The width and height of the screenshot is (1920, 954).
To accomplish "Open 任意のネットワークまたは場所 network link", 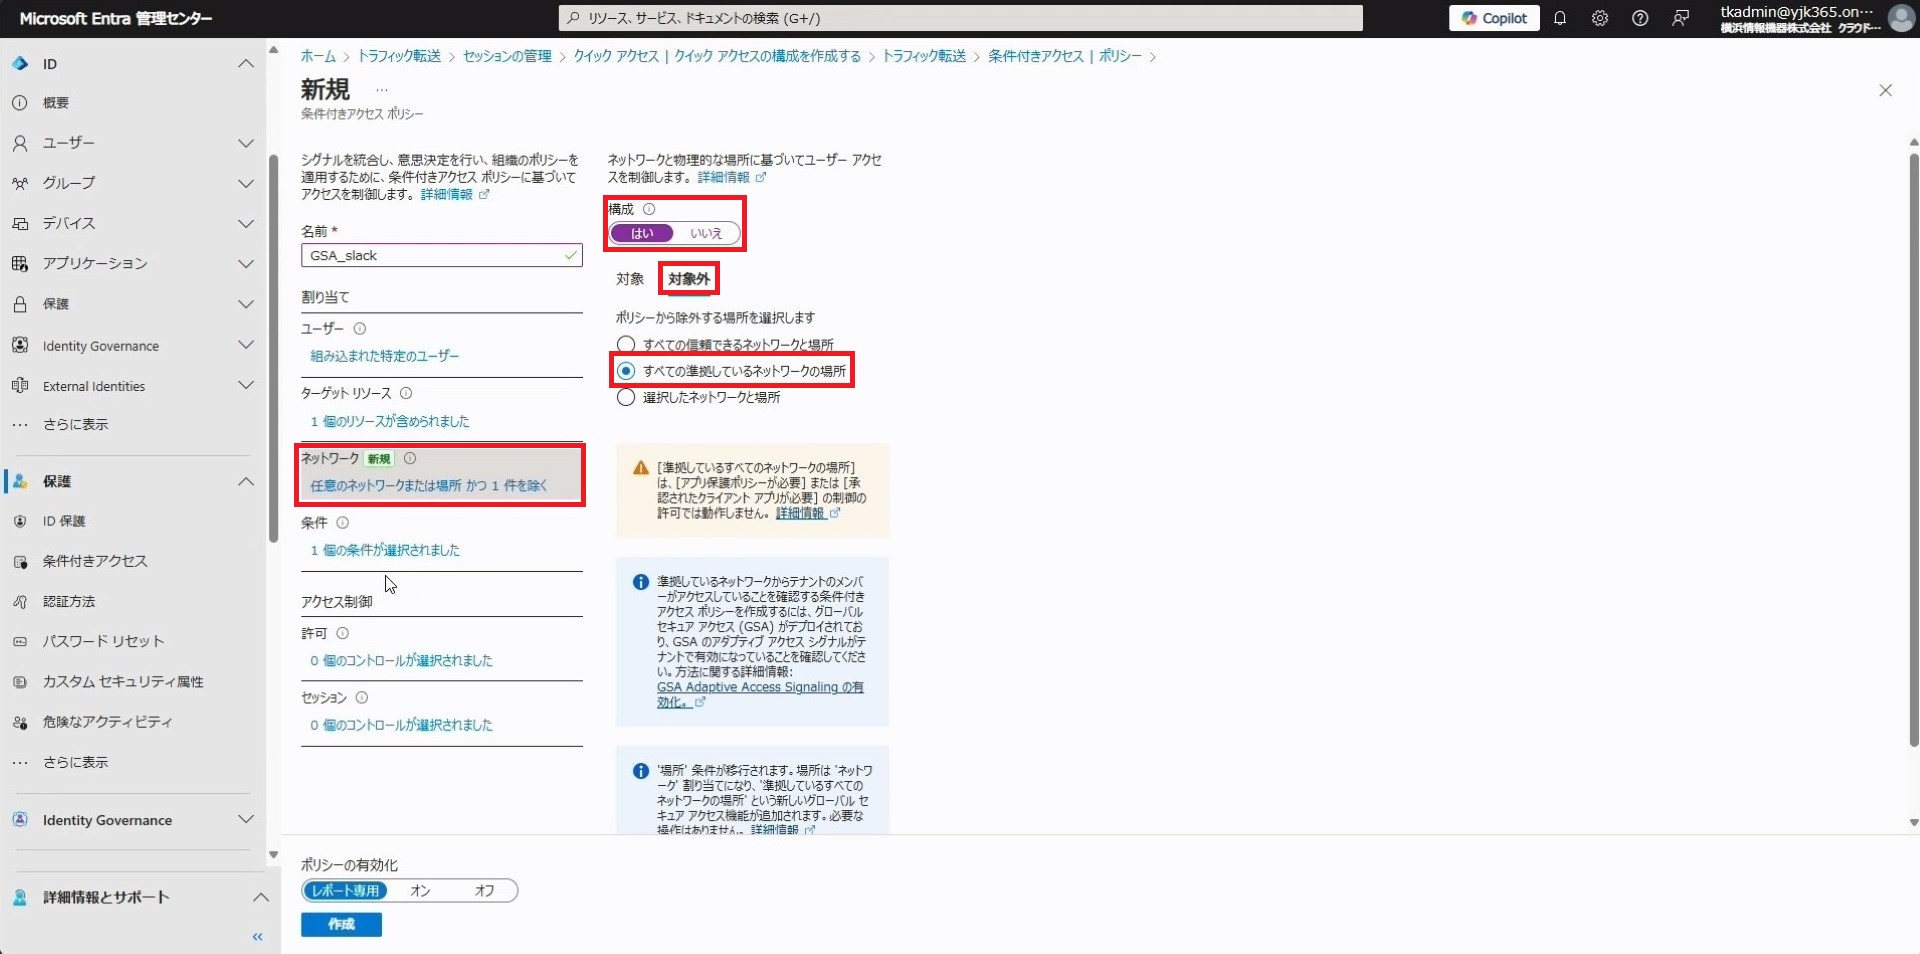I will pyautogui.click(x=429, y=485).
